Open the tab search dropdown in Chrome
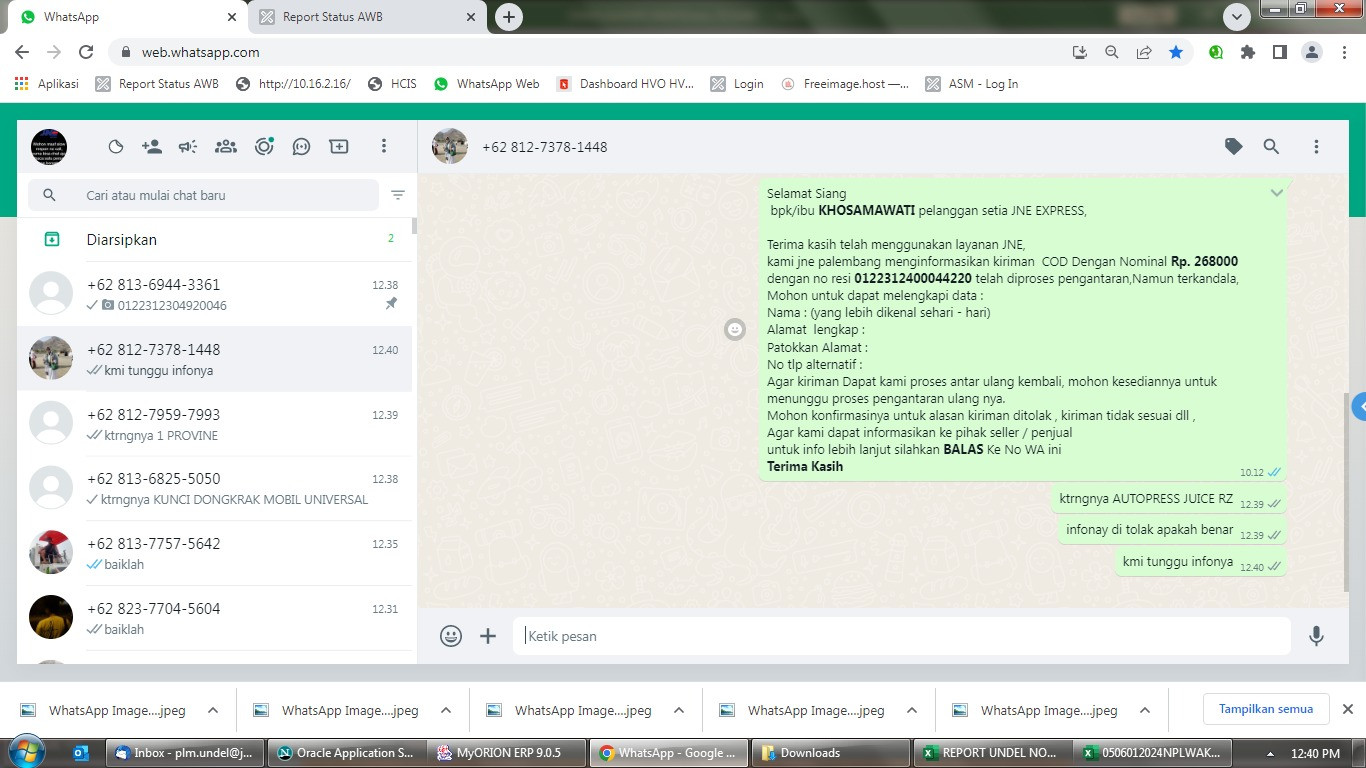The width and height of the screenshot is (1366, 768). pyautogui.click(x=1237, y=17)
